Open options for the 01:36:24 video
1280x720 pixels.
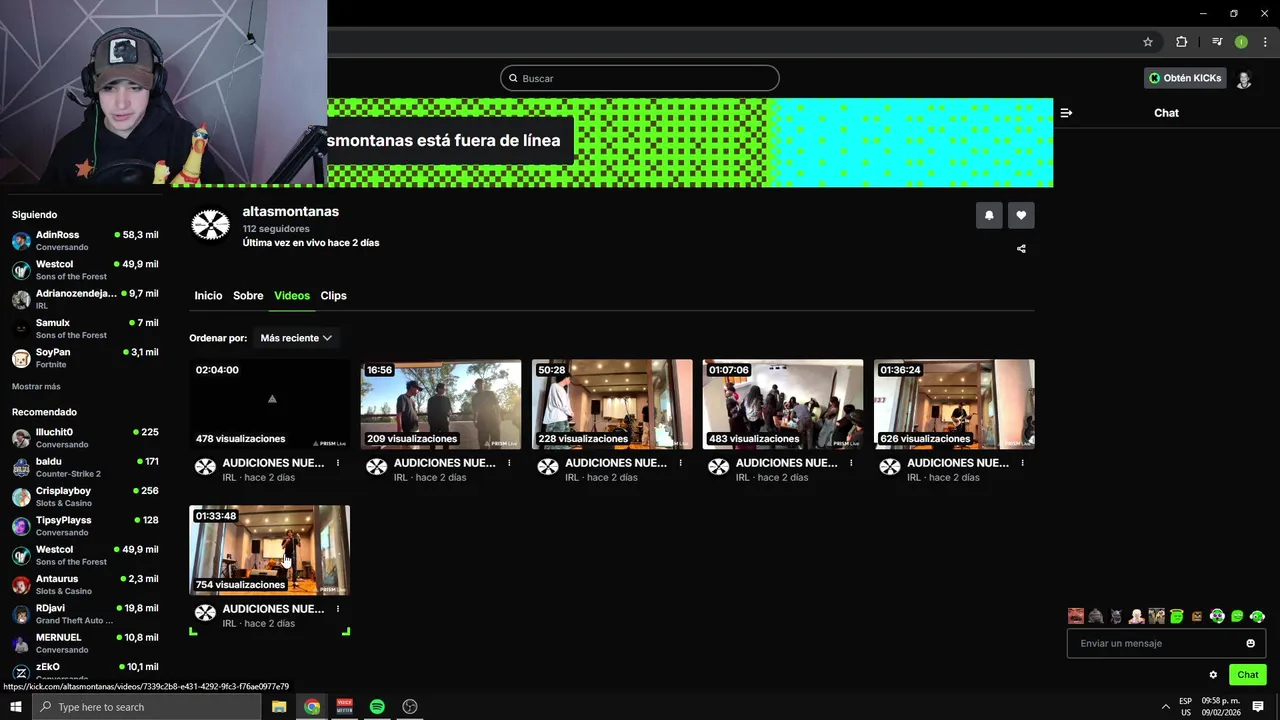(x=1022, y=463)
